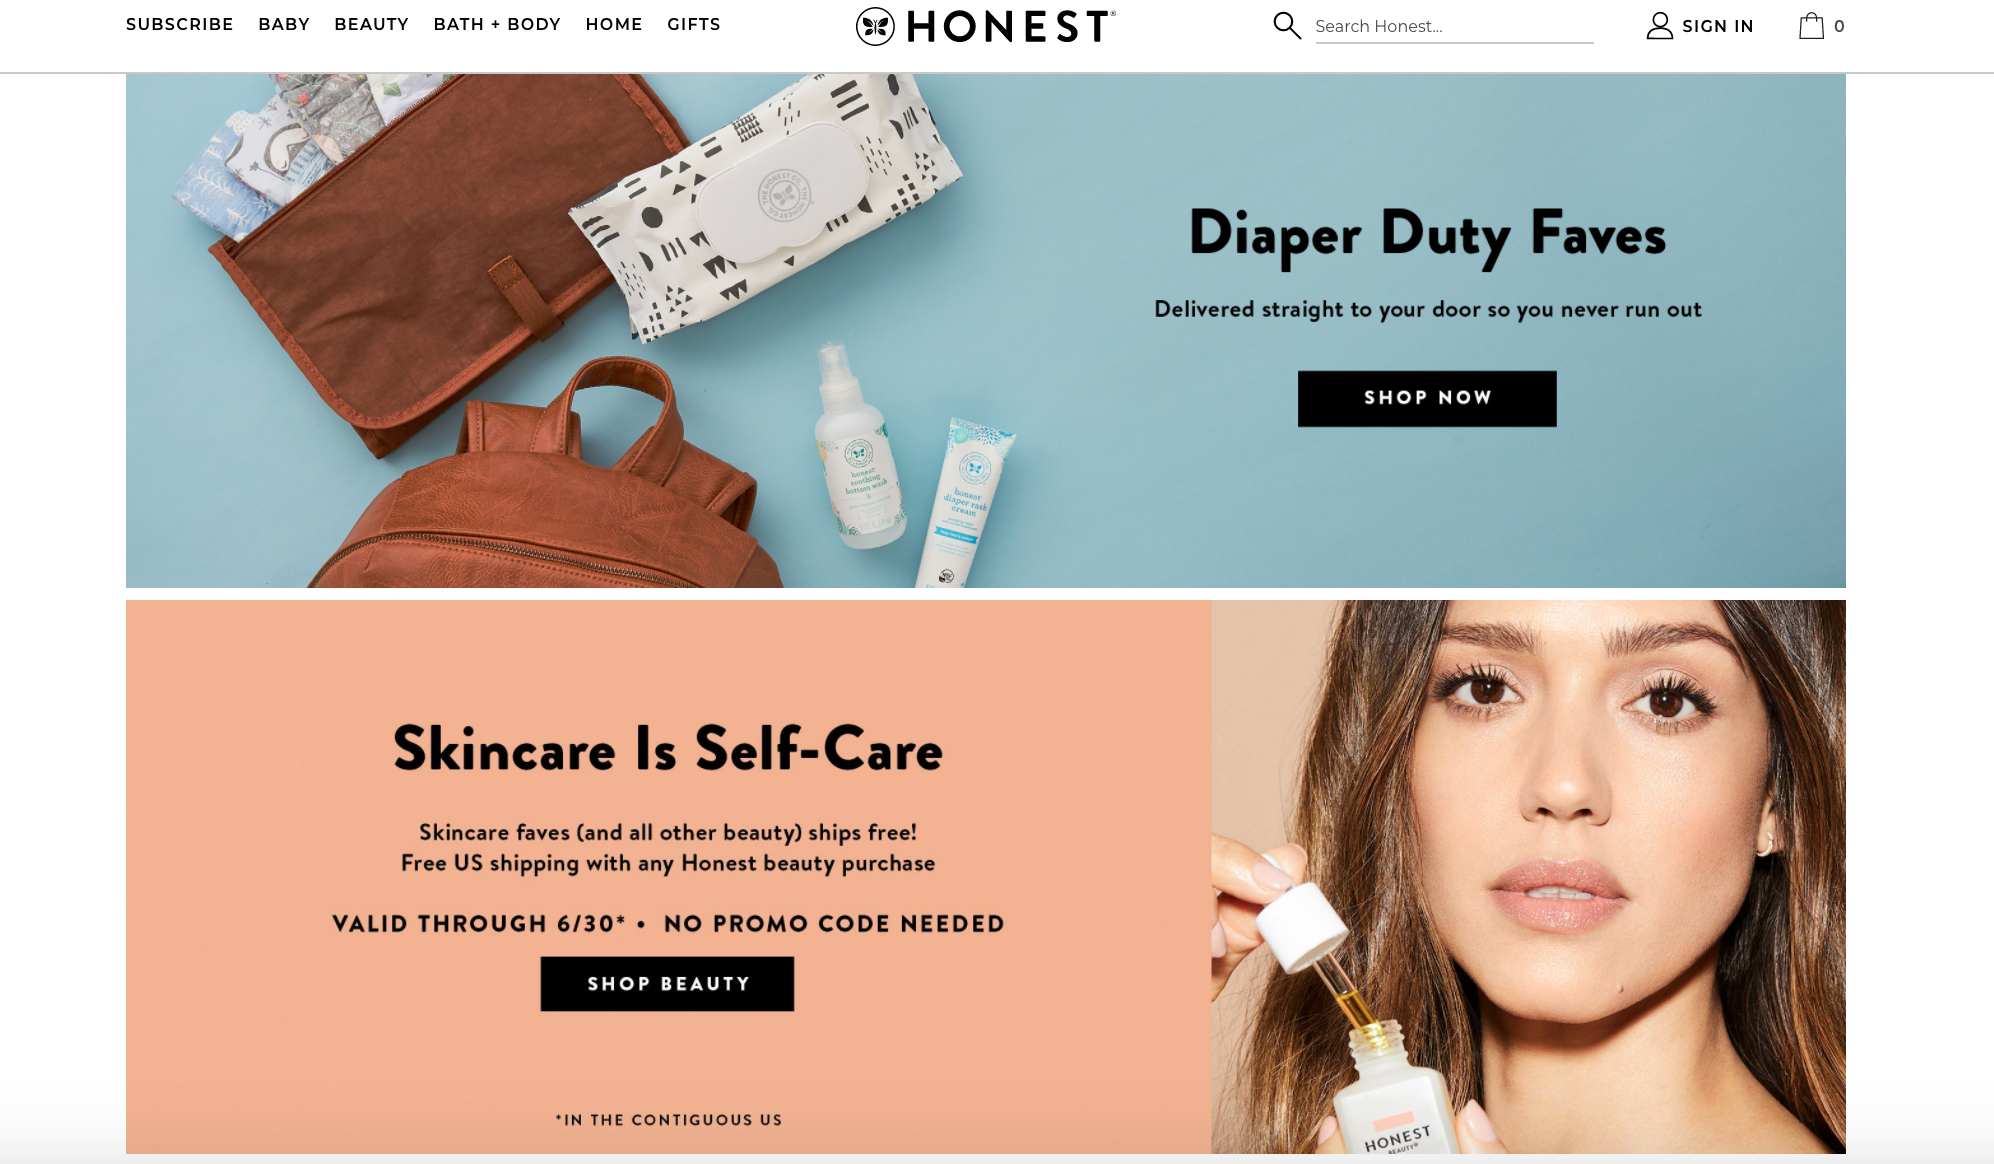
Task: Click the Shop Beauty button
Action: tap(667, 984)
